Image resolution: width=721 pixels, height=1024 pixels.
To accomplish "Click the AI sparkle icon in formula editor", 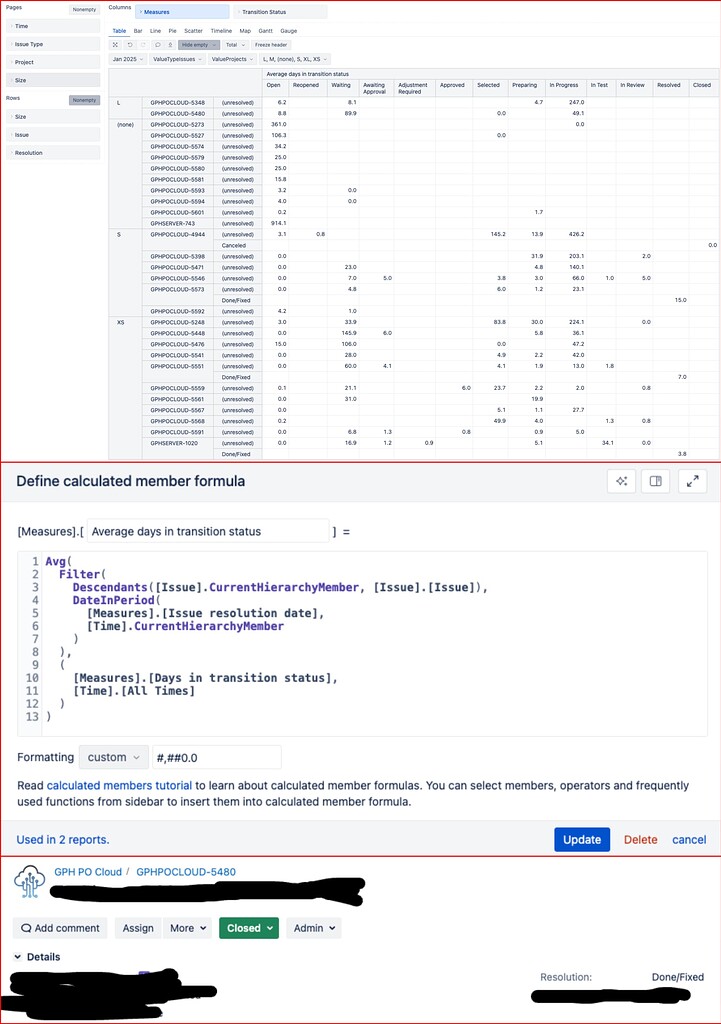I will tap(621, 481).
